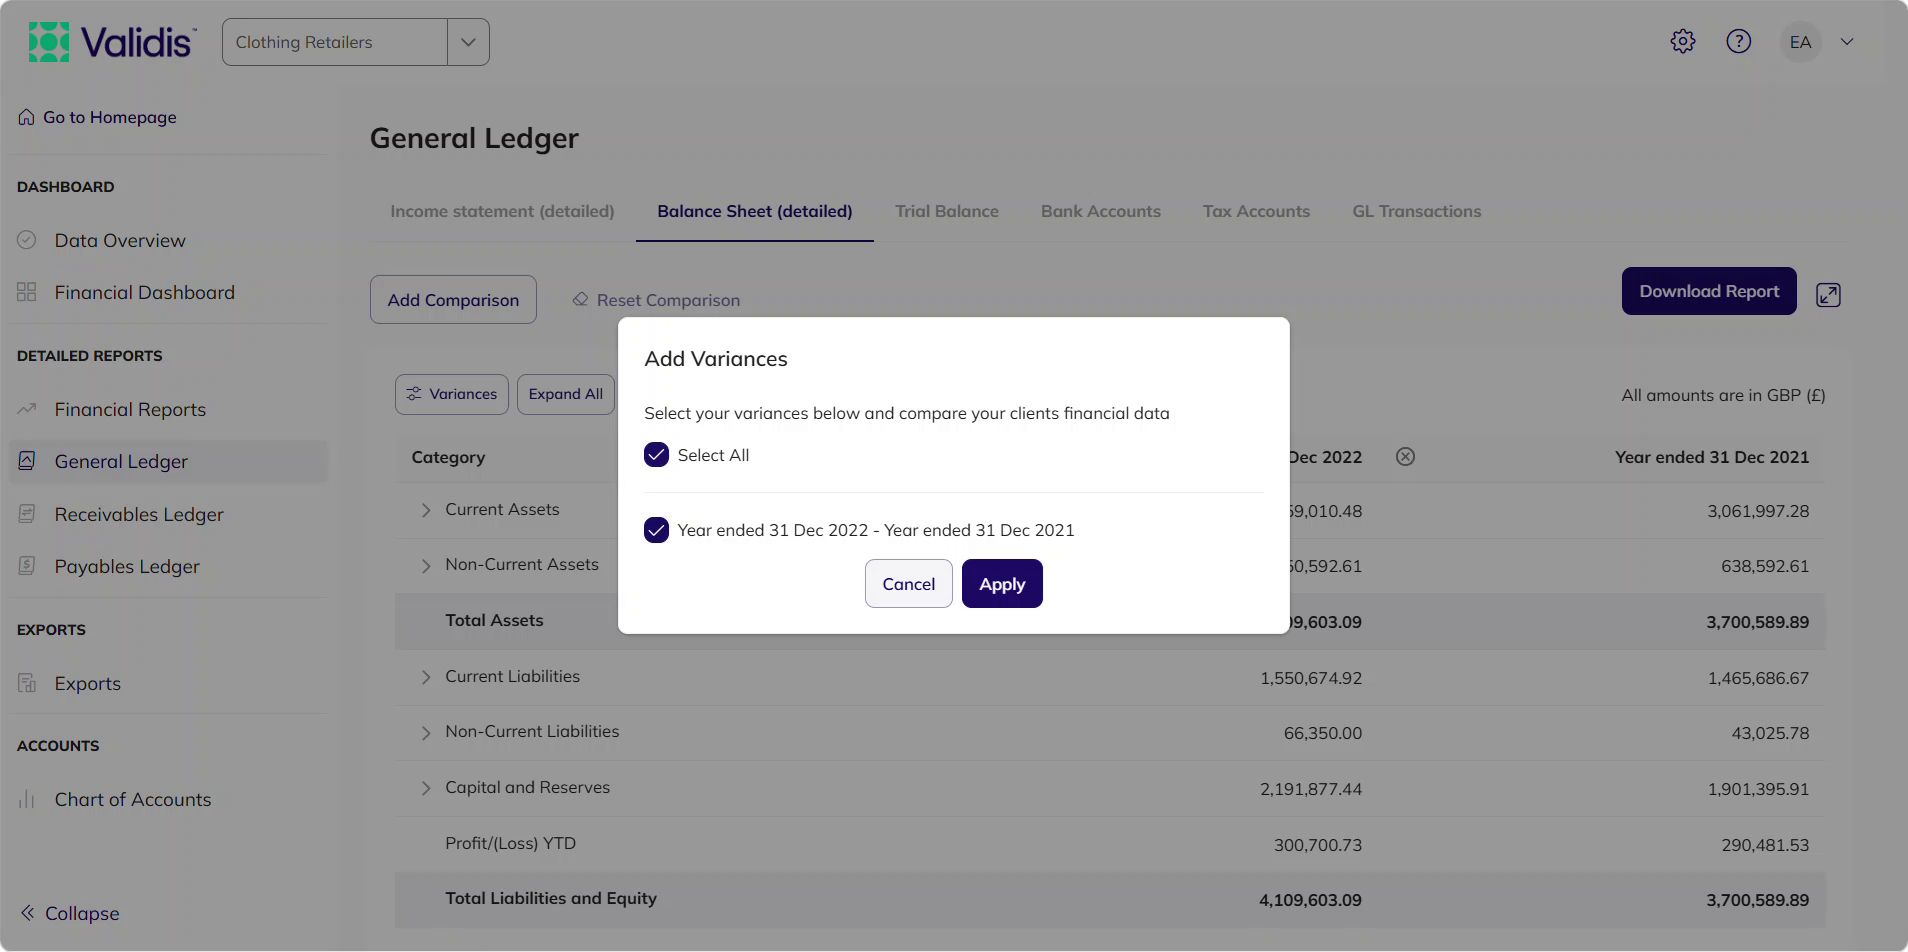1908x952 pixels.
Task: Click the 66,350.00 value
Action: tap(1323, 733)
